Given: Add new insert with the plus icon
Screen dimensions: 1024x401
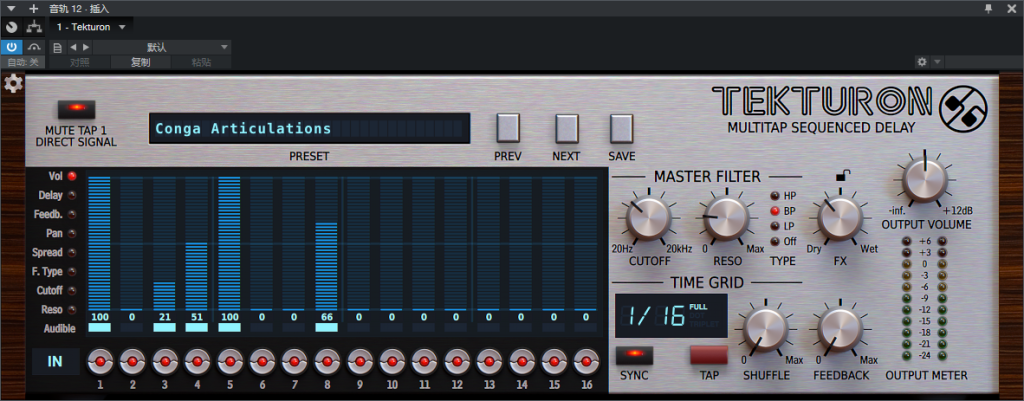Looking at the screenshot, I should click(x=33, y=8).
